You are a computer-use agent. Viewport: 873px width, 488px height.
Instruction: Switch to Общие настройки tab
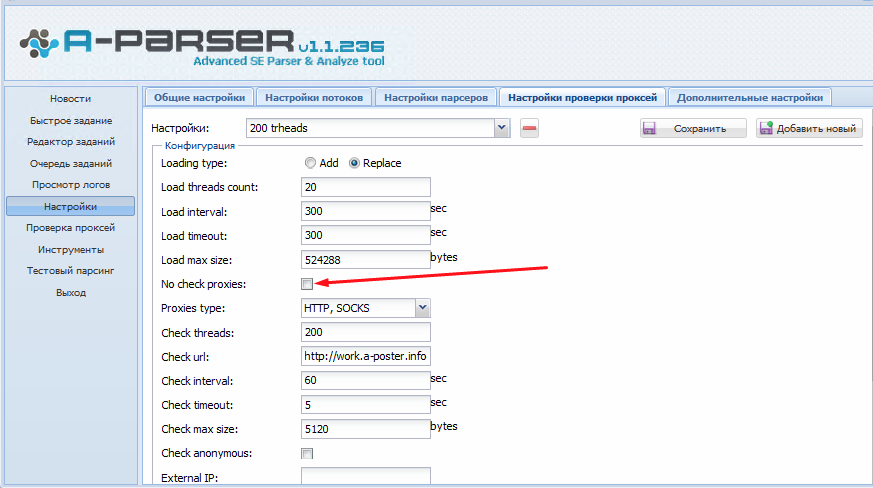tap(199, 97)
